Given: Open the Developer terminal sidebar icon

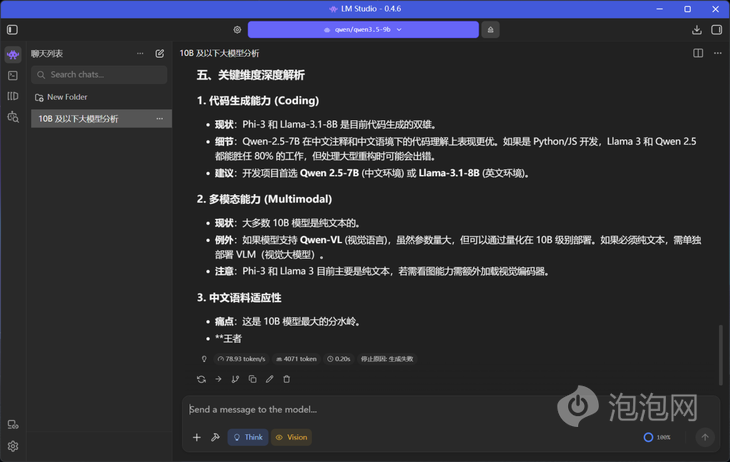Looking at the screenshot, I should tap(13, 75).
